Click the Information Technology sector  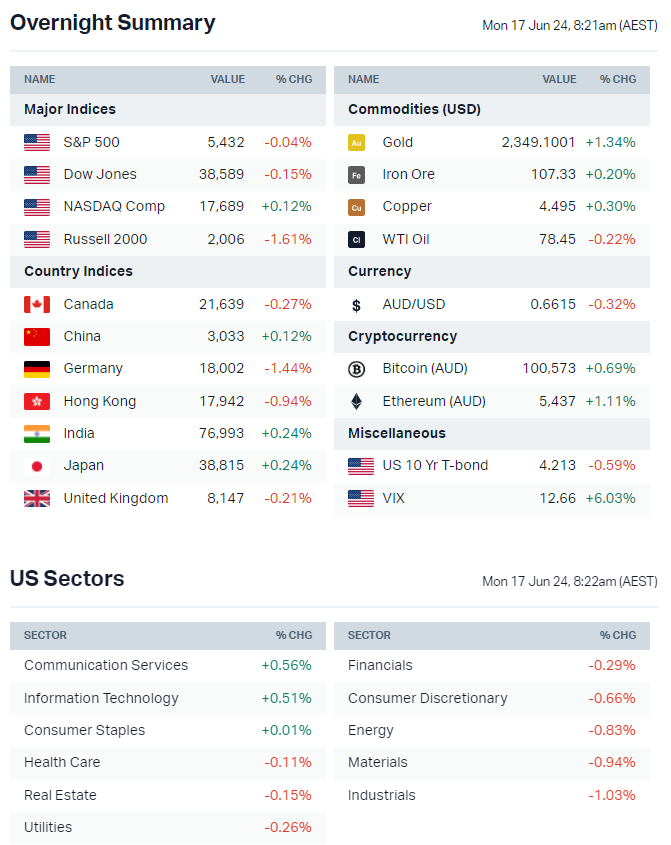(101, 698)
